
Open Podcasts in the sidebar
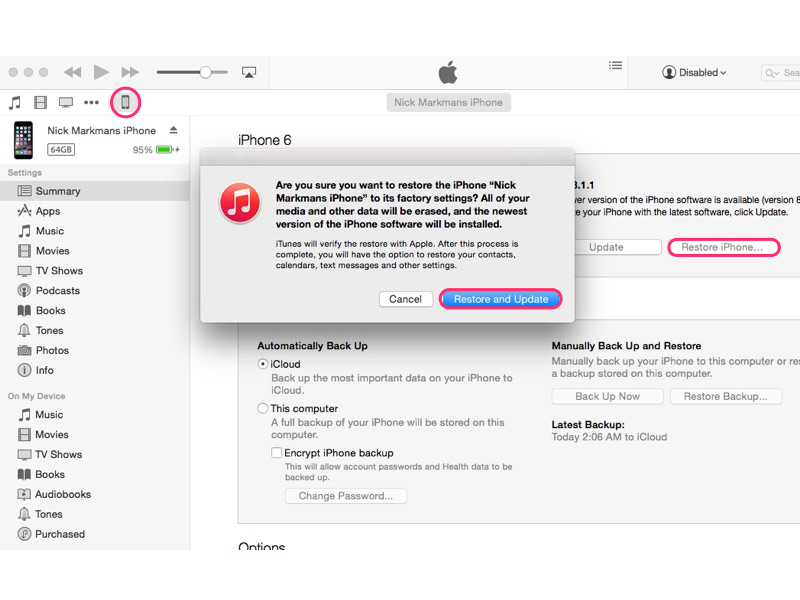[x=95, y=290]
